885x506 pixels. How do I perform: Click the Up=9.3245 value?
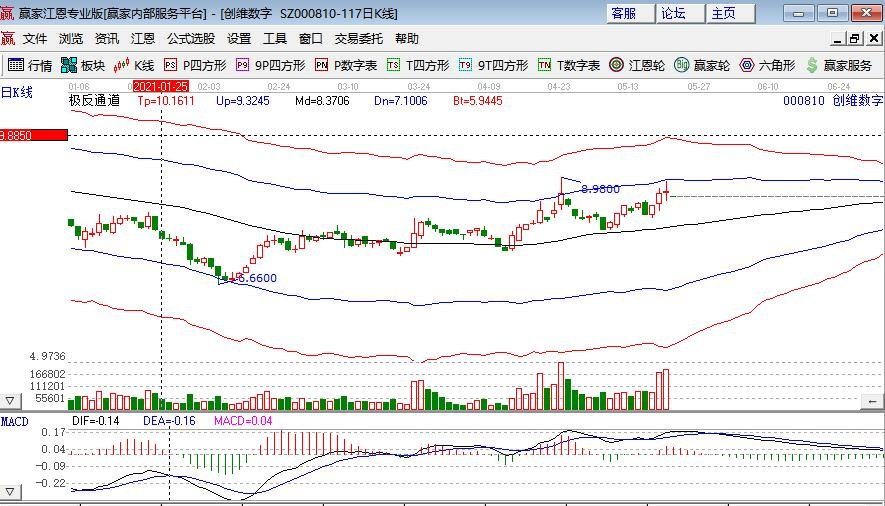tap(243, 101)
